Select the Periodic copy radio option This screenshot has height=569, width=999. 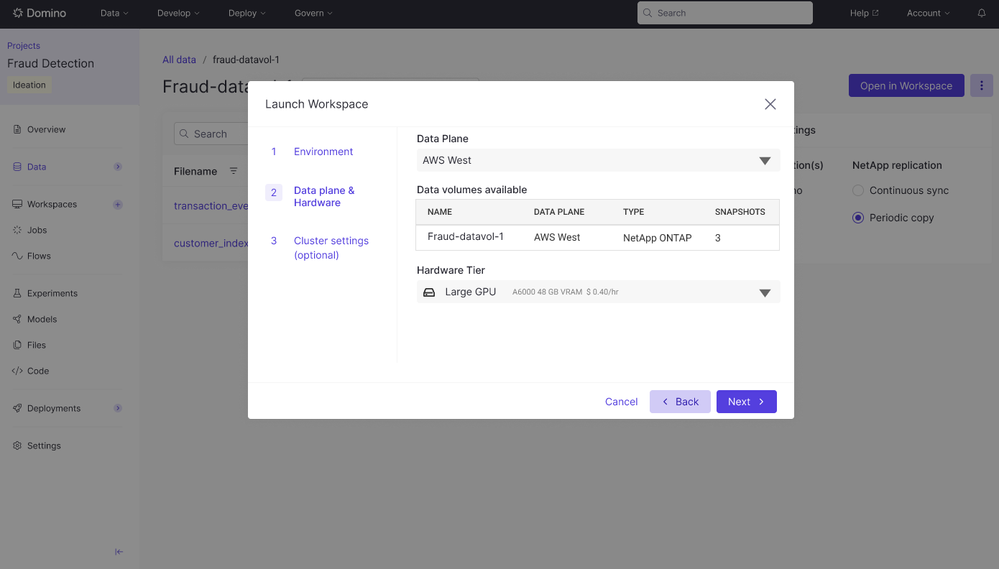[x=858, y=217]
